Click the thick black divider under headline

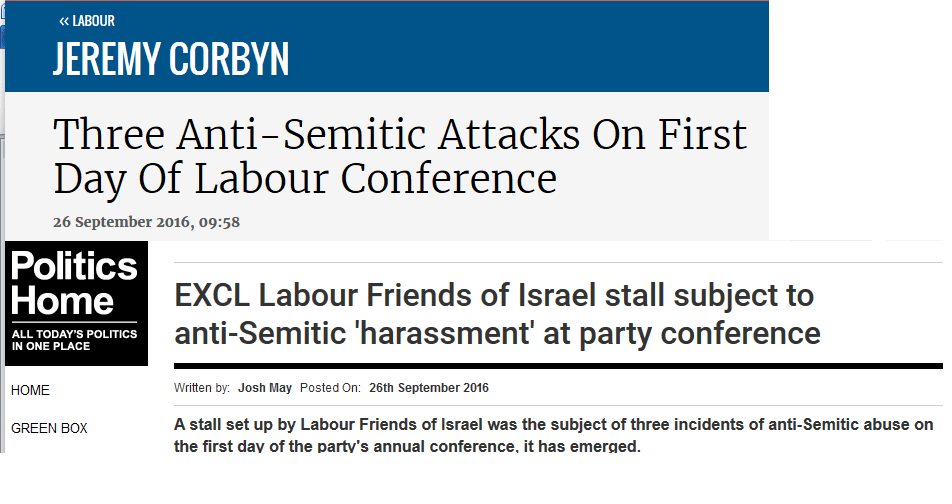pyautogui.click(x=558, y=366)
